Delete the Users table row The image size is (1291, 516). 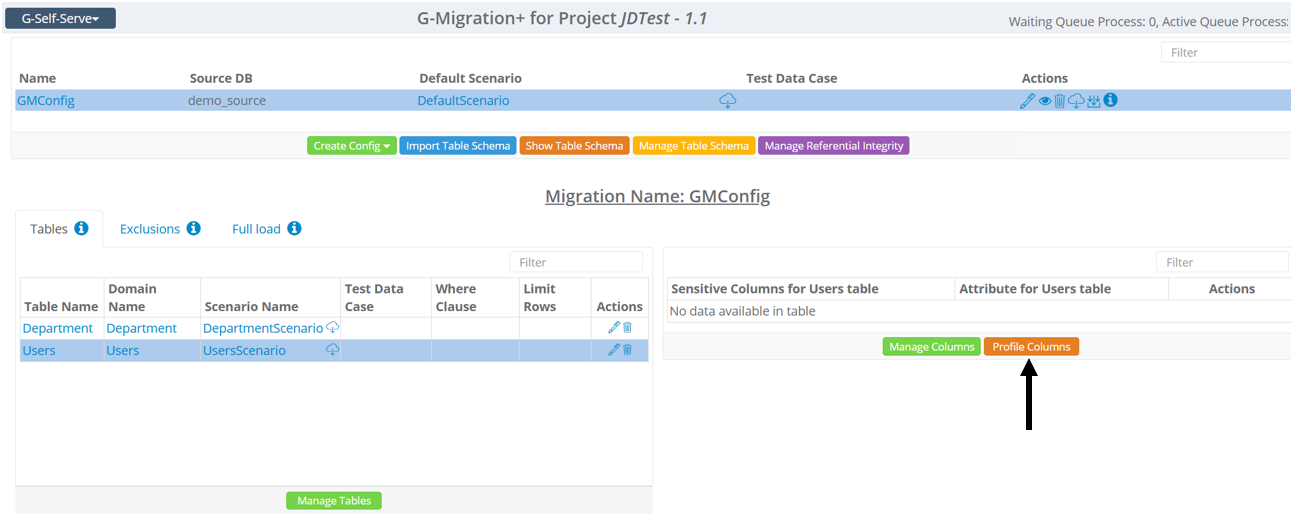tap(628, 350)
